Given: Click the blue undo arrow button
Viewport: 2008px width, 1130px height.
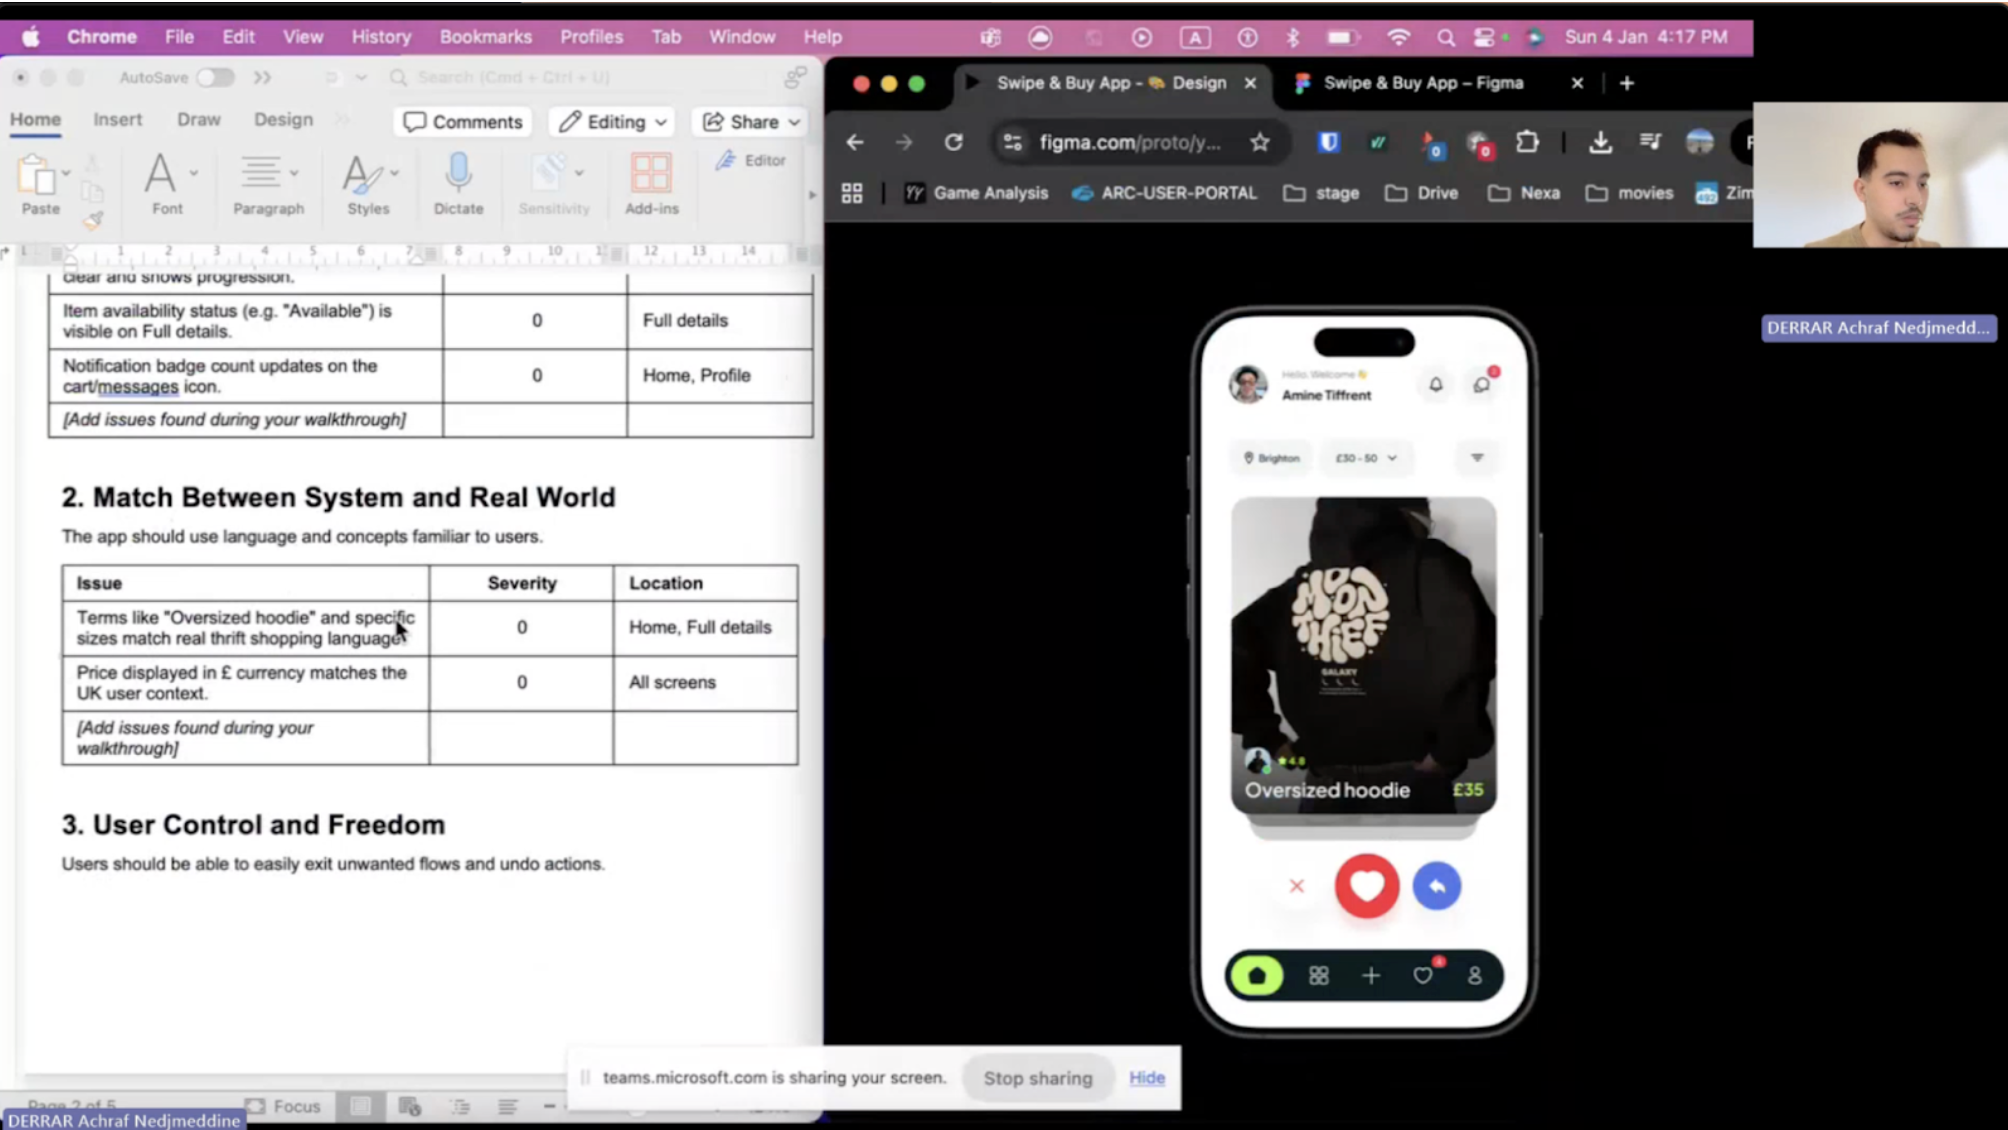Looking at the screenshot, I should point(1436,886).
